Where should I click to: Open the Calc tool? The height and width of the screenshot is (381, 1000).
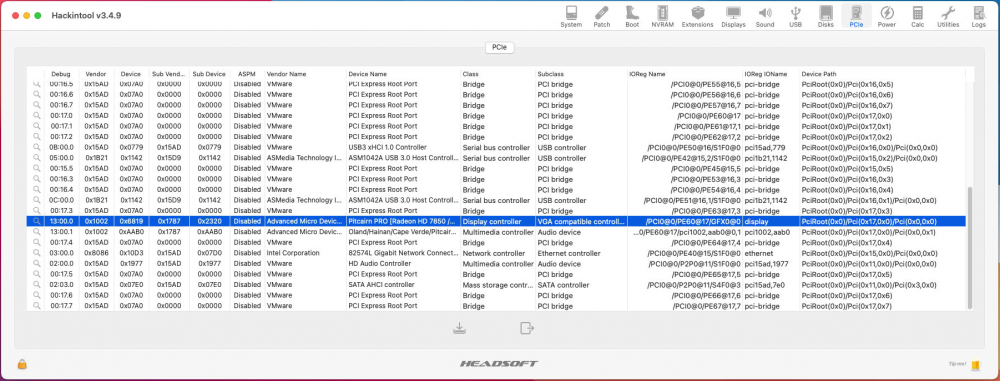coord(918,17)
